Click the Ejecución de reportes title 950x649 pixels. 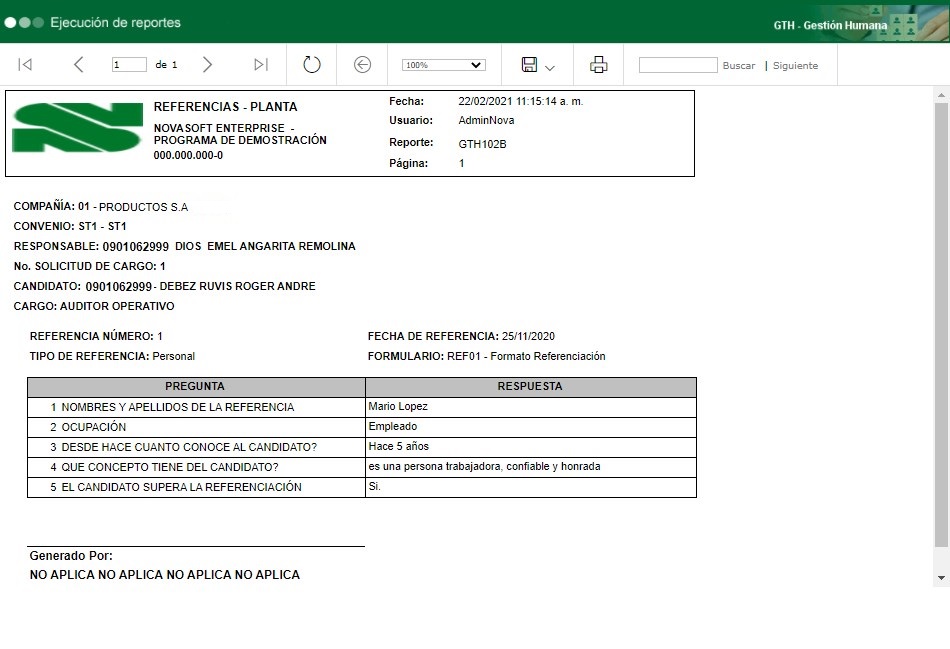[x=115, y=22]
